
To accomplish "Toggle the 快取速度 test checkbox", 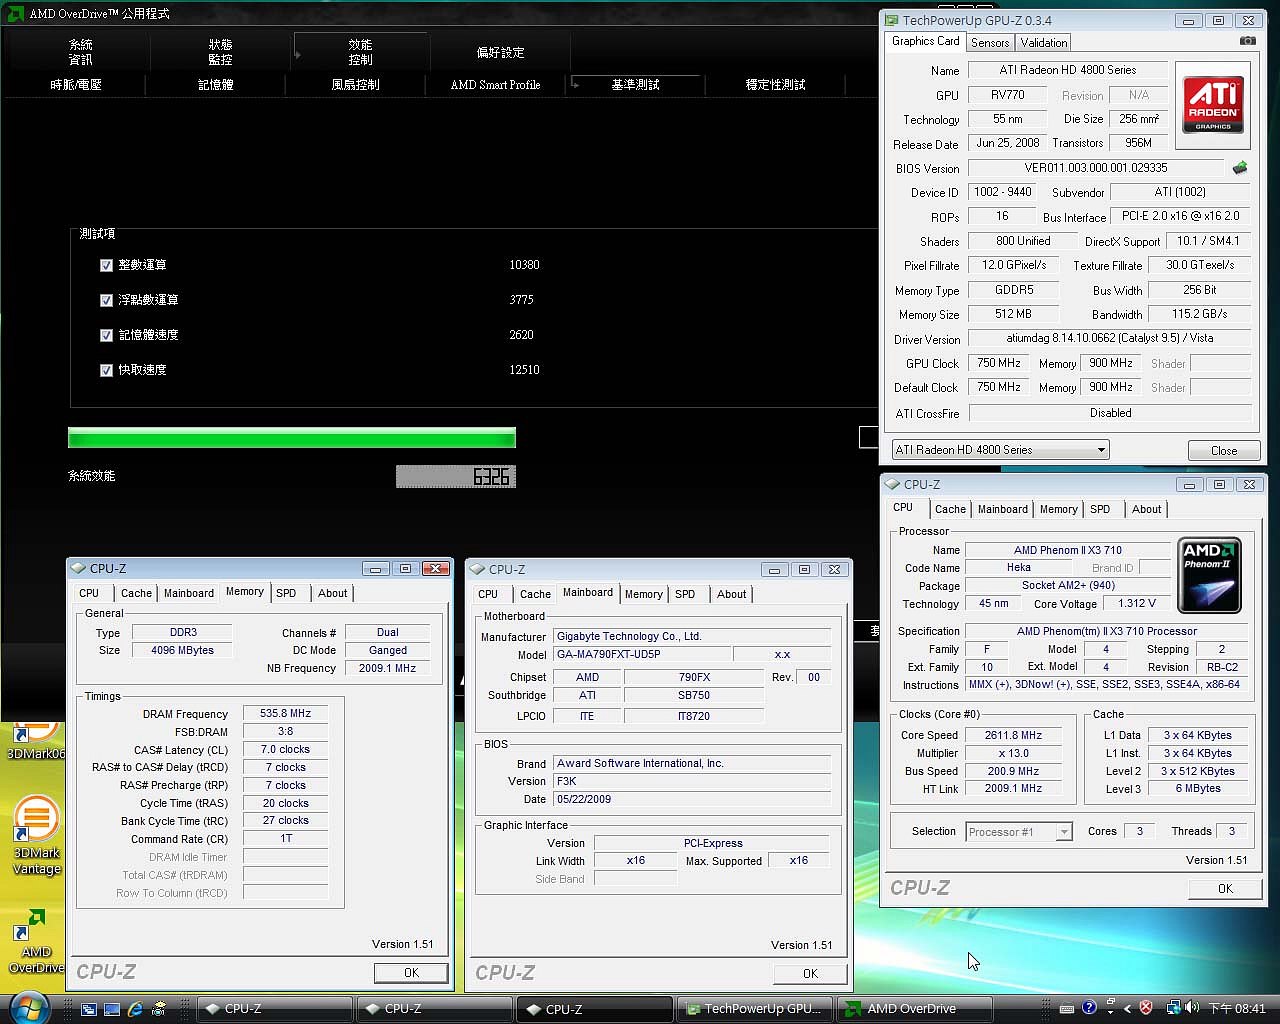I will click(x=106, y=370).
